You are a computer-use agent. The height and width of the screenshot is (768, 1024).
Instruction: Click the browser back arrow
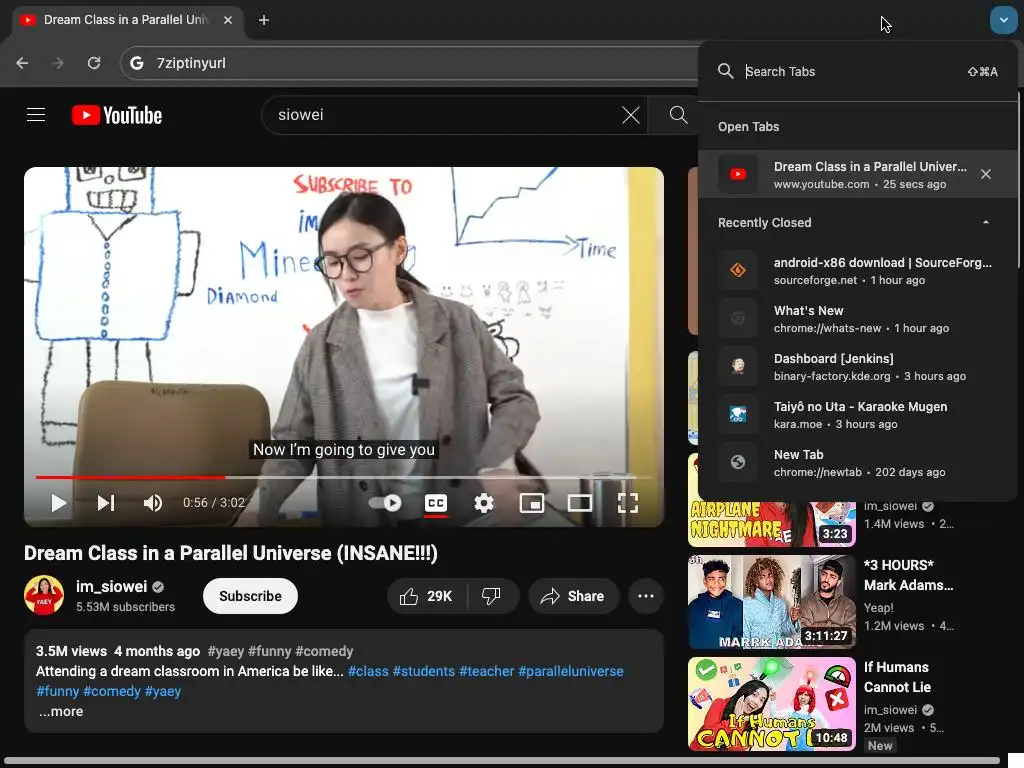[x=22, y=63]
